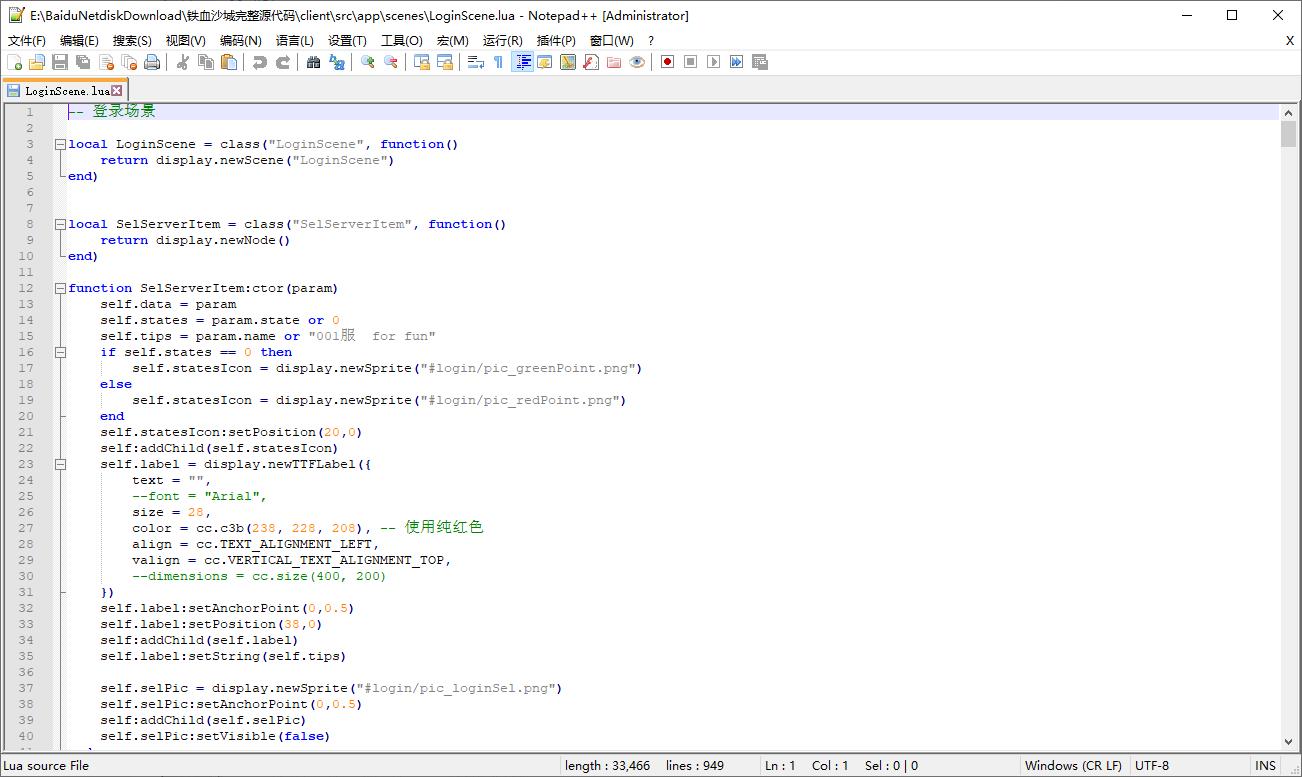The height and width of the screenshot is (777, 1302).
Task: Click the vertical scrollbar thumb
Action: point(1288,135)
